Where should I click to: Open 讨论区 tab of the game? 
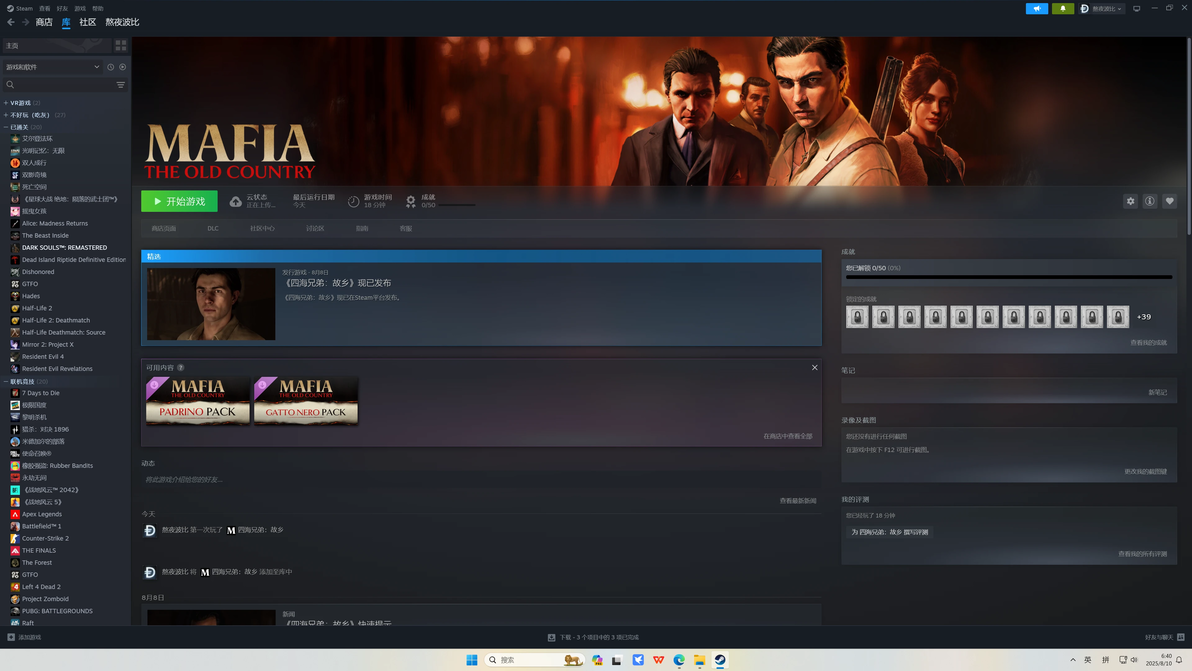(x=315, y=229)
